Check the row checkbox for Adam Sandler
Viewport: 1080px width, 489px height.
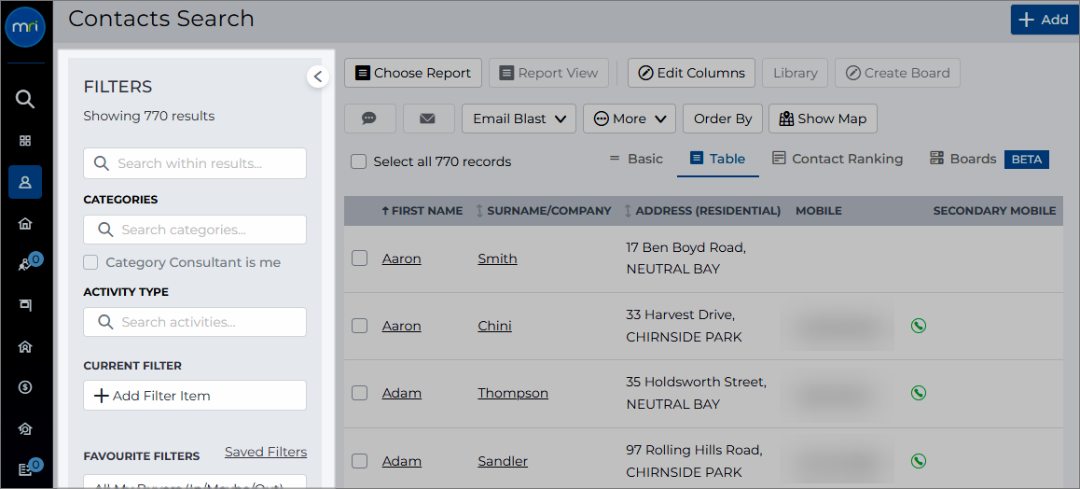pyautogui.click(x=360, y=461)
